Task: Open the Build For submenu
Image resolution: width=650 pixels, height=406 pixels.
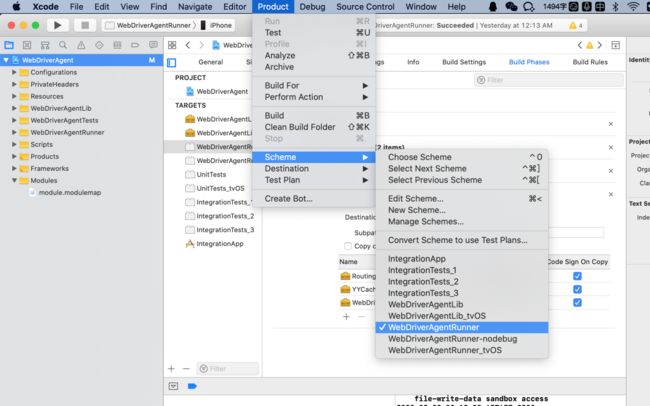Action: click(314, 85)
